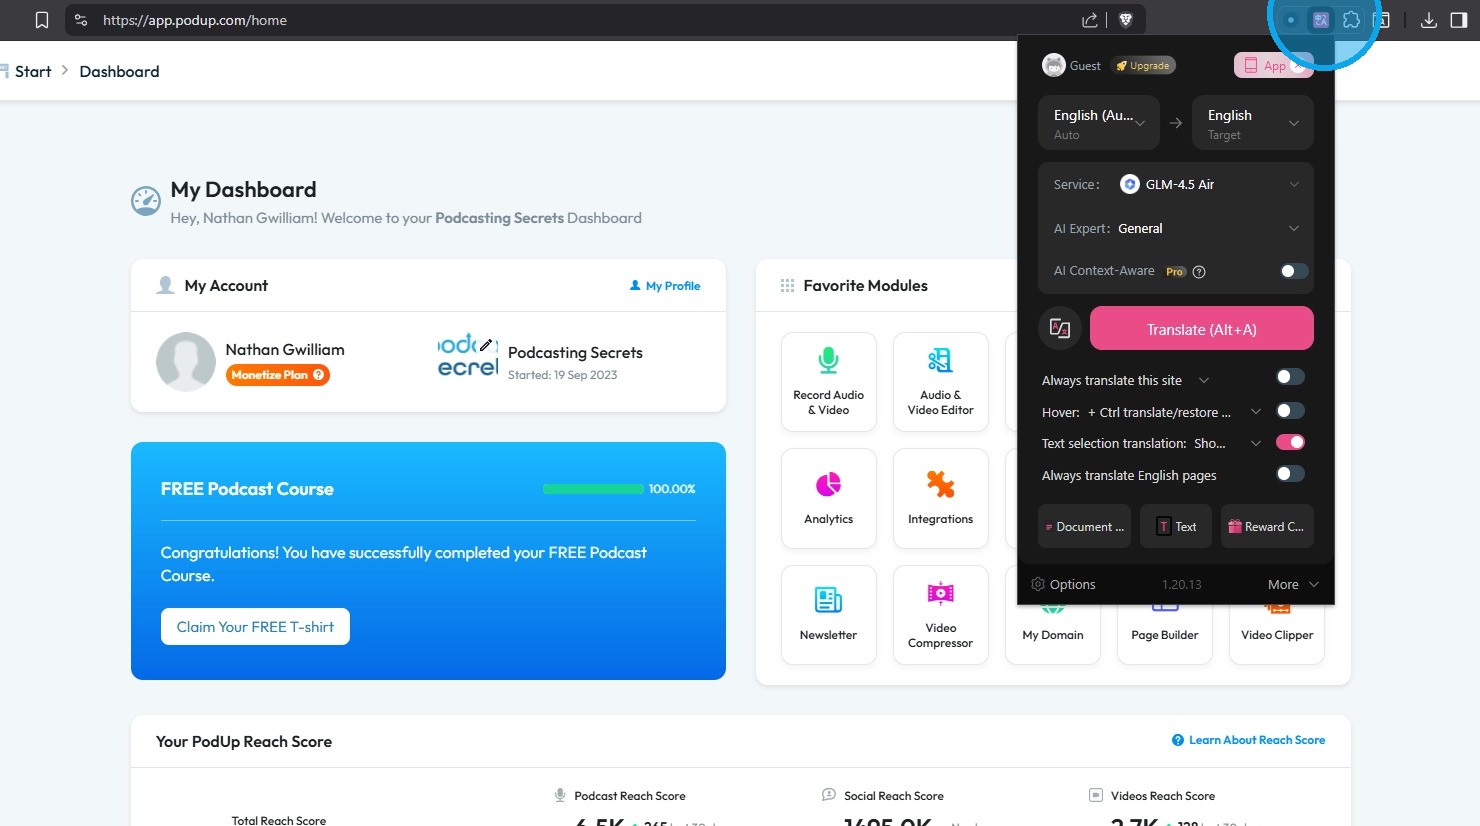This screenshot has height=826, width=1480.
Task: Click the browser address bar URL
Action: (195, 20)
